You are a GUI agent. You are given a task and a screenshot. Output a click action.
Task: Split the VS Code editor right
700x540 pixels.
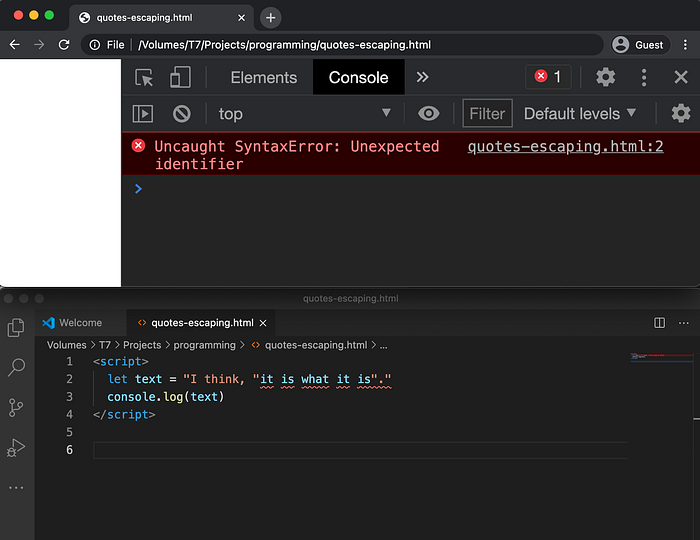659,323
